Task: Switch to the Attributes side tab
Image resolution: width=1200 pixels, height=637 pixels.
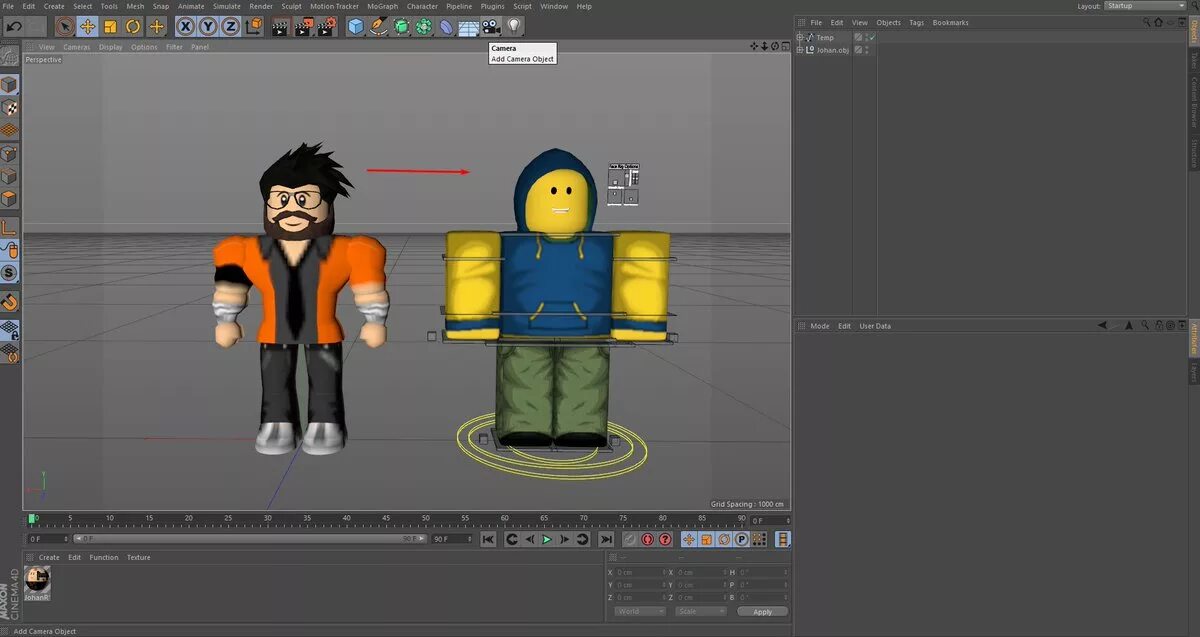Action: (1194, 339)
